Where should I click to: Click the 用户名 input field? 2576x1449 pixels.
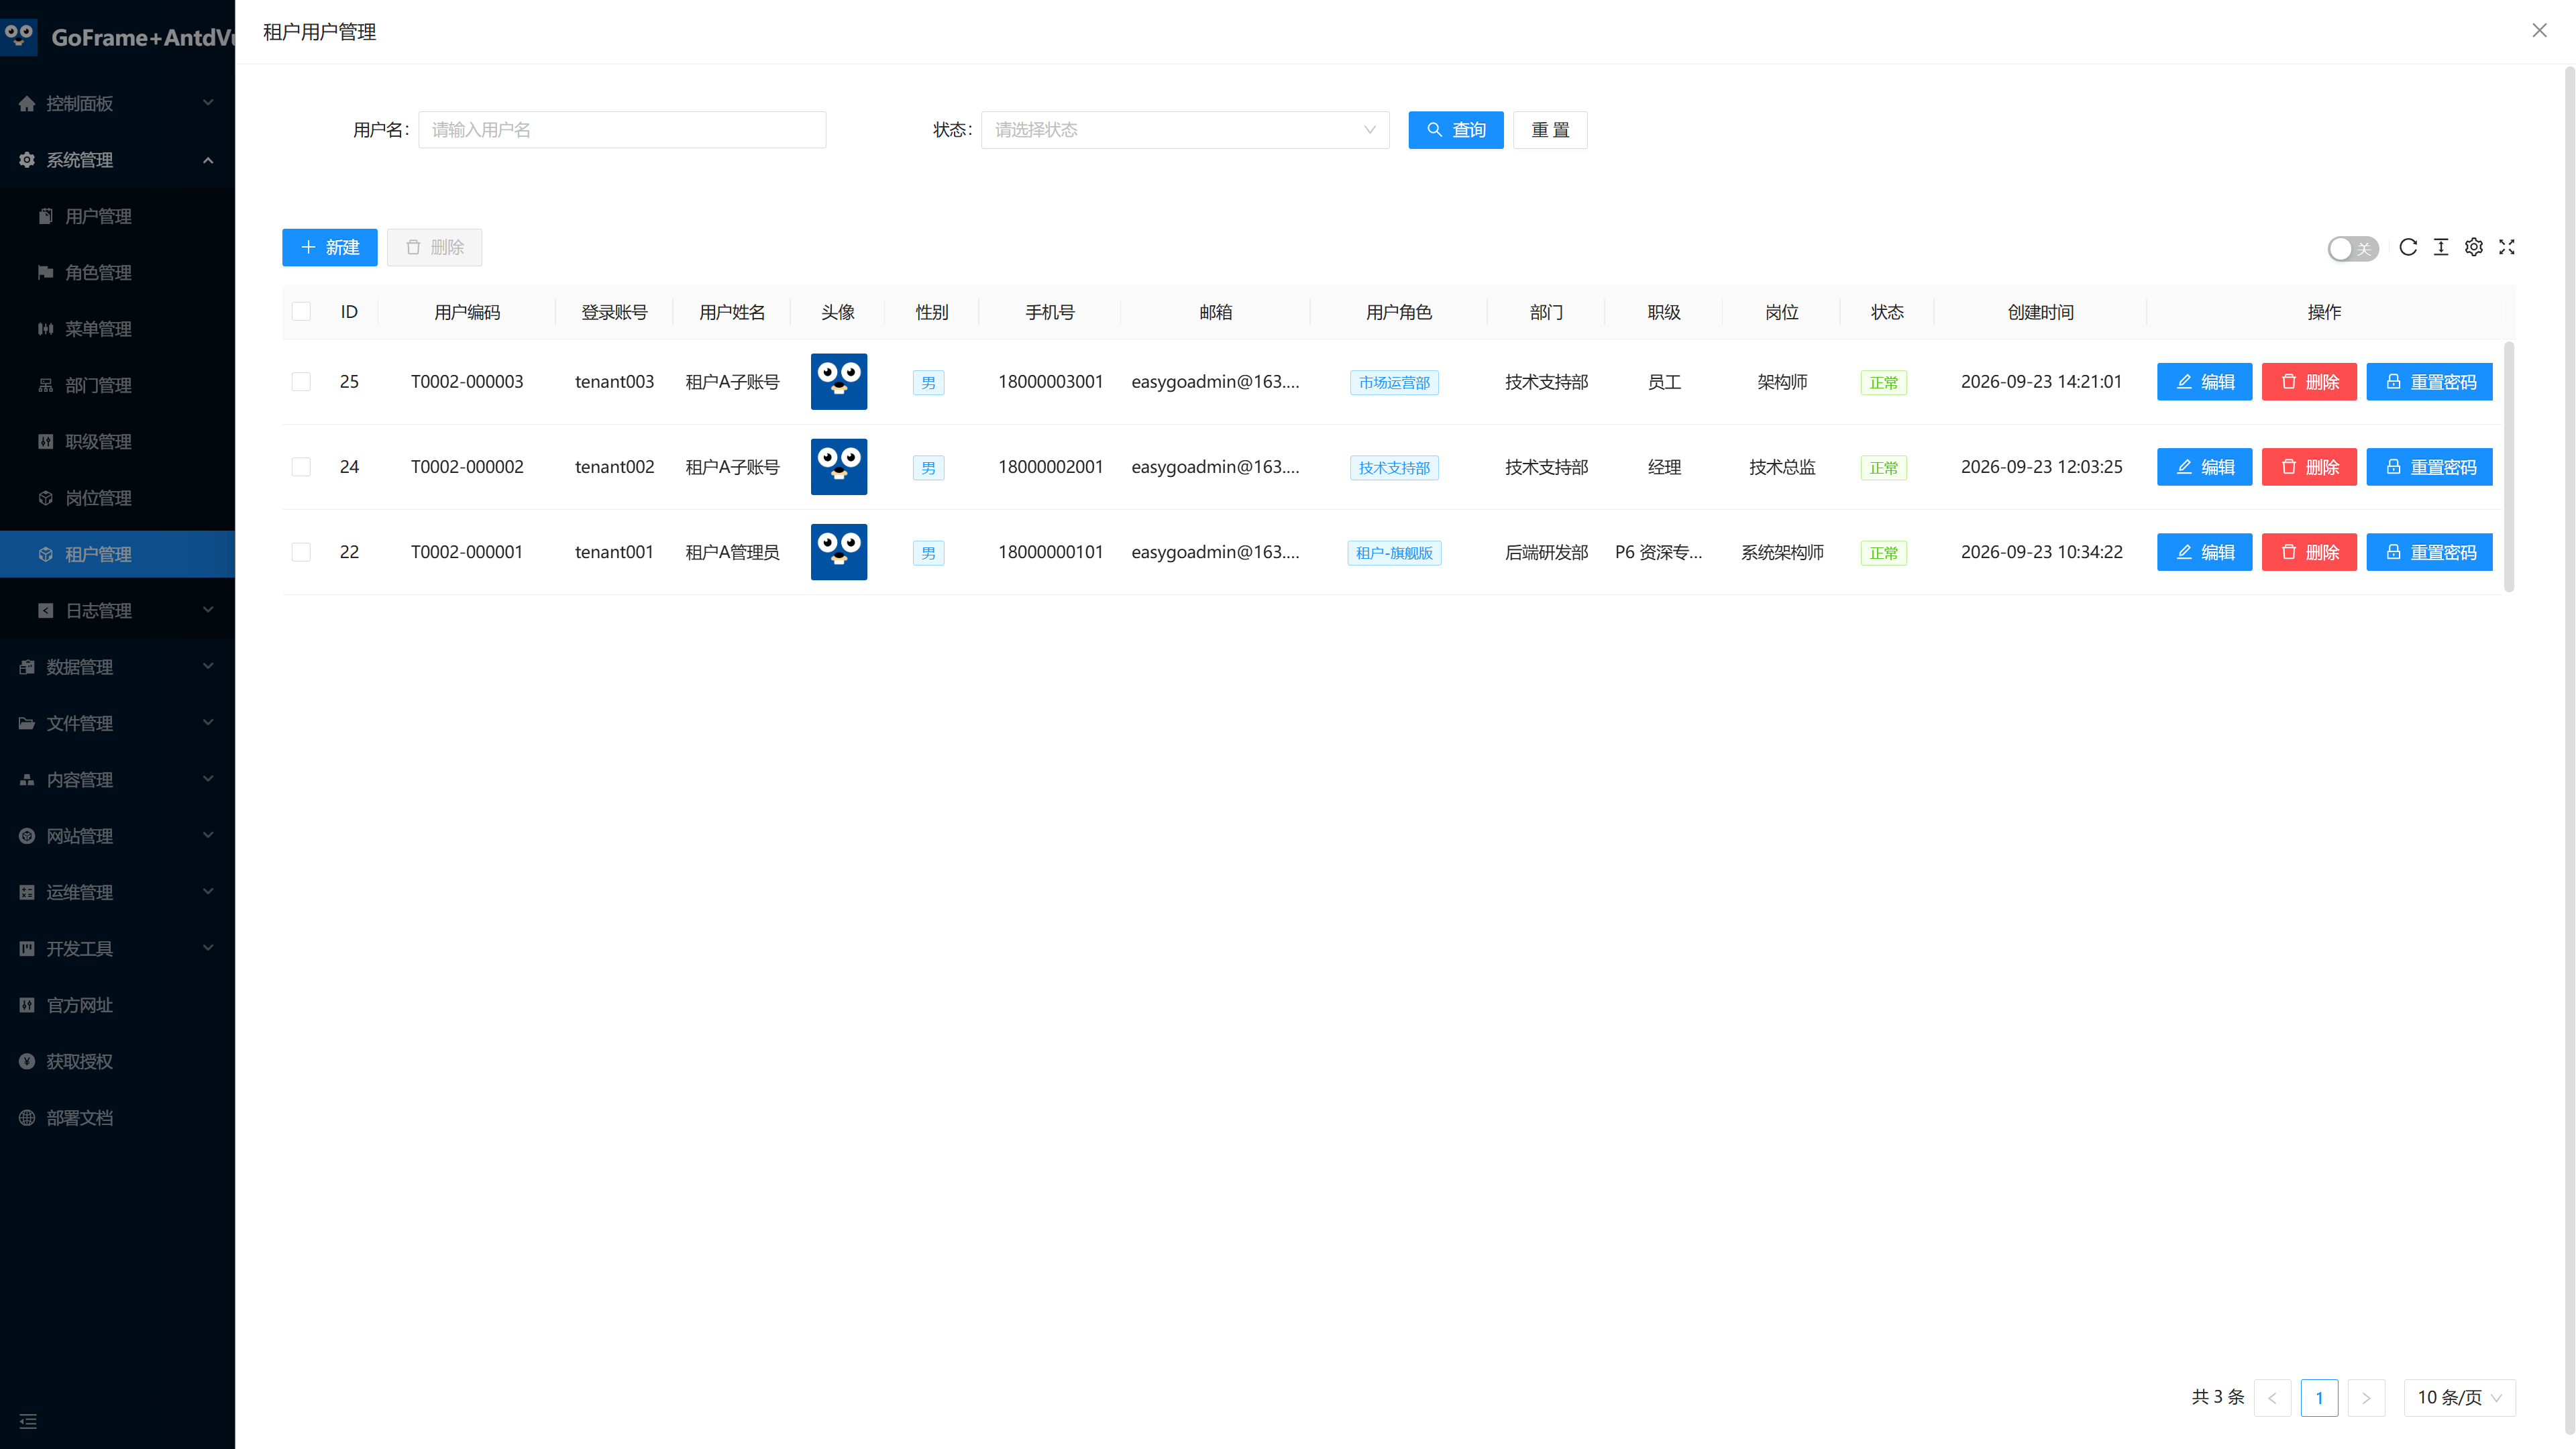pyautogui.click(x=622, y=130)
